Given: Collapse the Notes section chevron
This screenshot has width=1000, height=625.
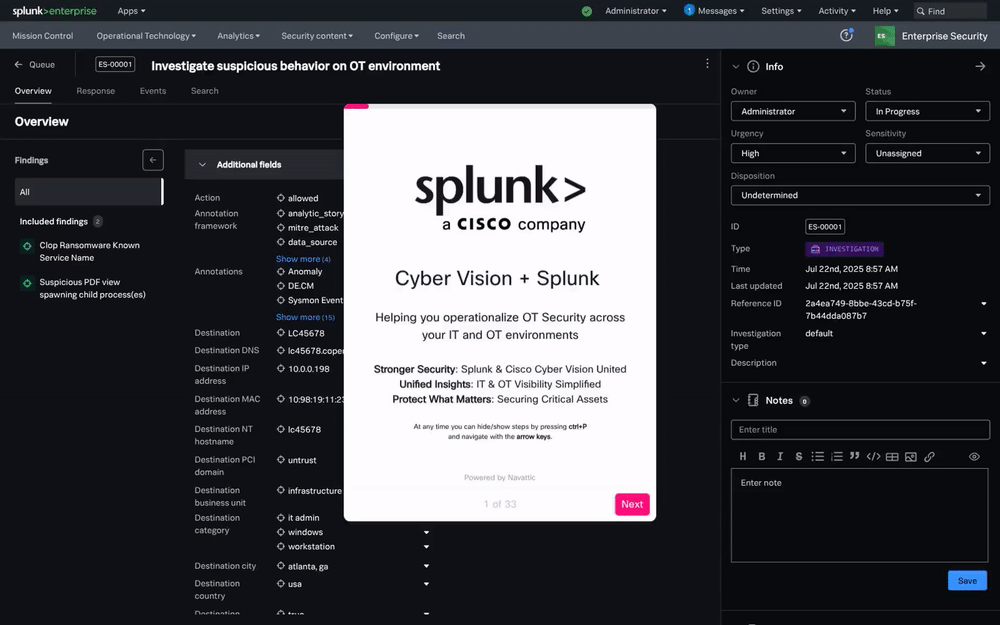Looking at the screenshot, I should 735,401.
